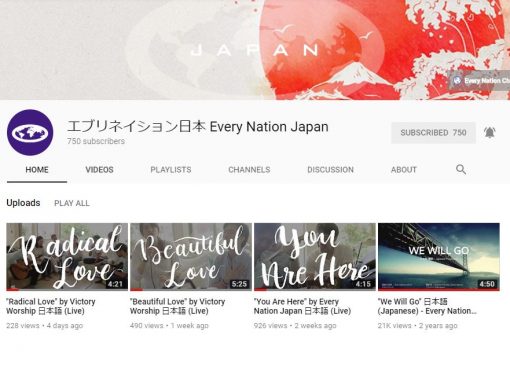Open the Every Nation Church banner link
Image resolution: width=510 pixels, height=382 pixels.
click(480, 80)
